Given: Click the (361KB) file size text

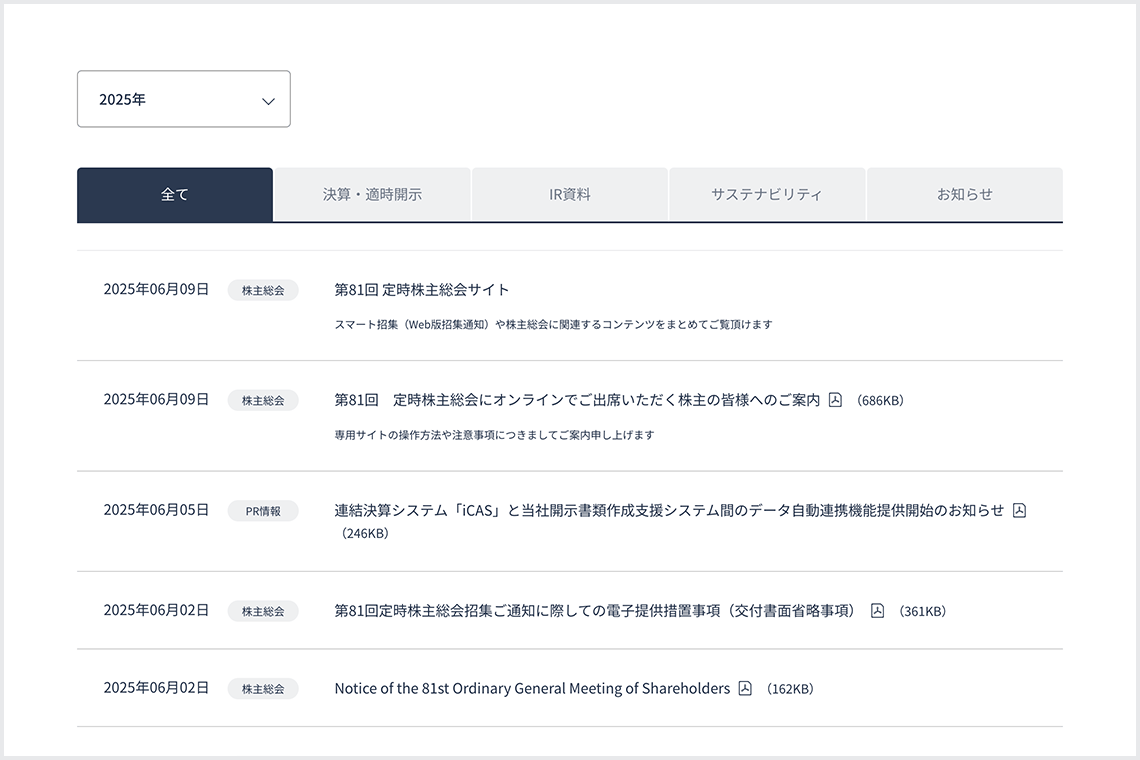Looking at the screenshot, I should [923, 612].
